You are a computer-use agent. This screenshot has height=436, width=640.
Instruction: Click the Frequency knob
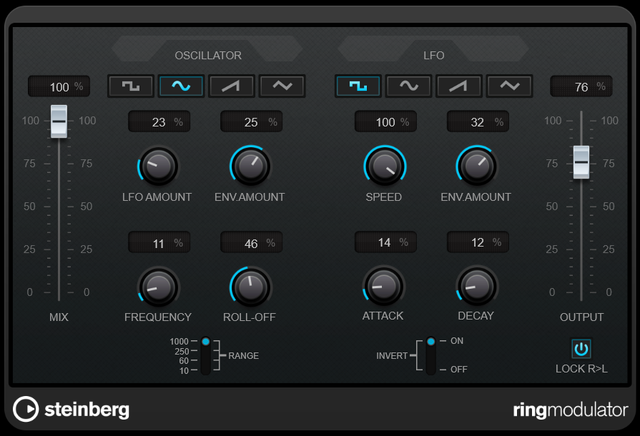(159, 287)
